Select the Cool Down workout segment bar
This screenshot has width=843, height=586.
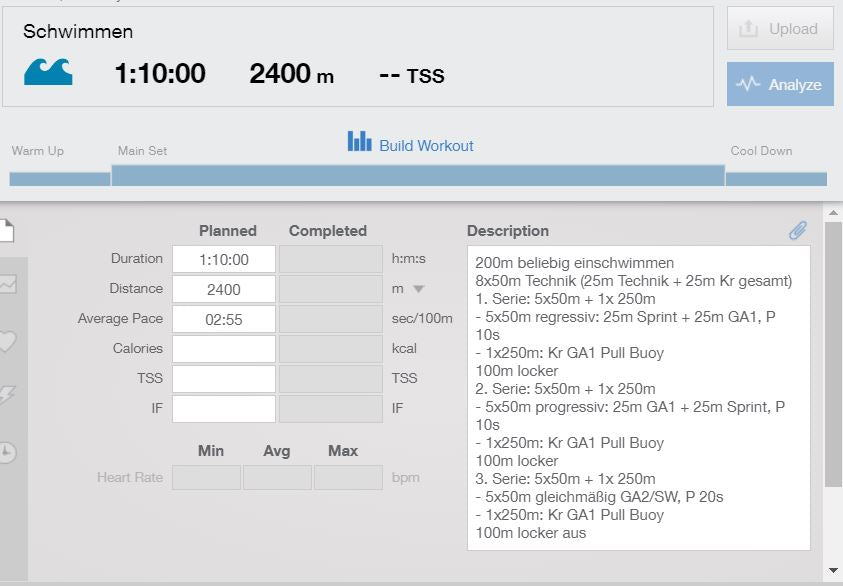pos(776,179)
